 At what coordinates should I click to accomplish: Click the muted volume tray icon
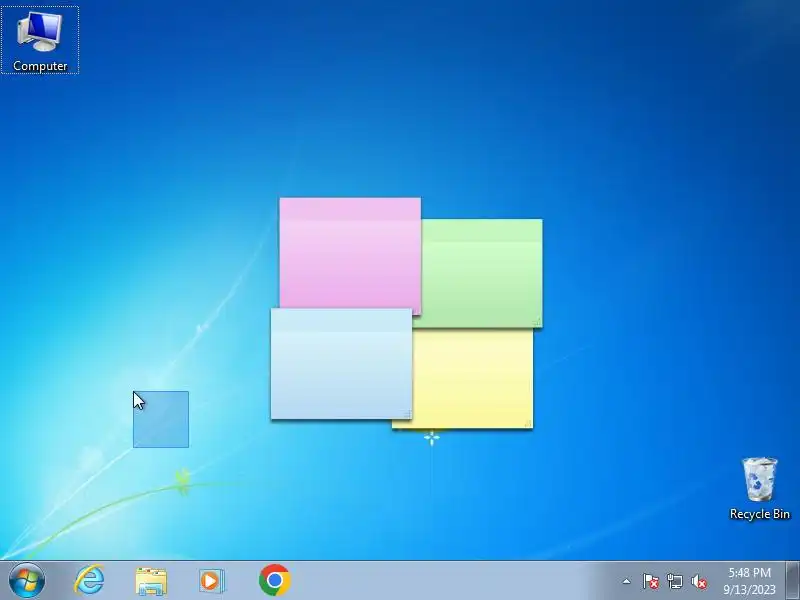[x=698, y=581]
